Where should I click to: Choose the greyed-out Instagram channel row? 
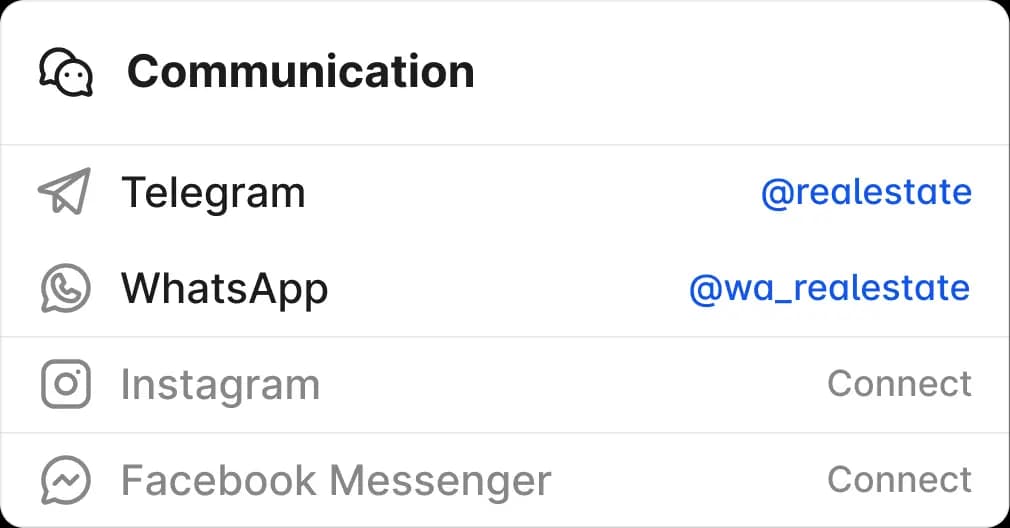pyautogui.click(x=505, y=384)
